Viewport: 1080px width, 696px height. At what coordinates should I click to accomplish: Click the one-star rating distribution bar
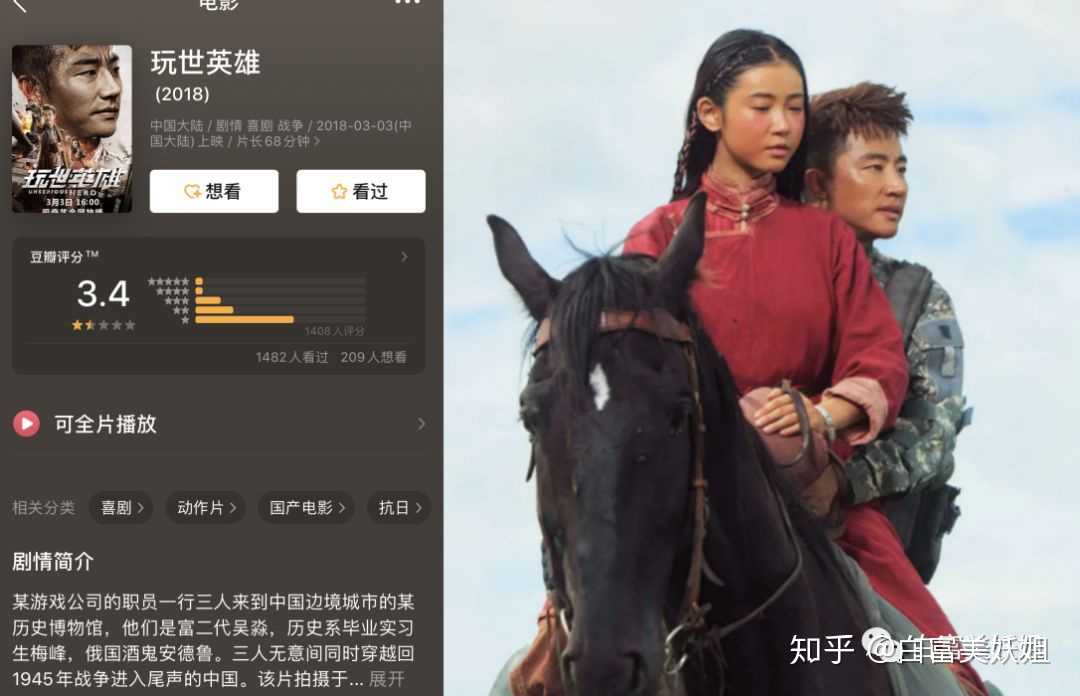(245, 320)
